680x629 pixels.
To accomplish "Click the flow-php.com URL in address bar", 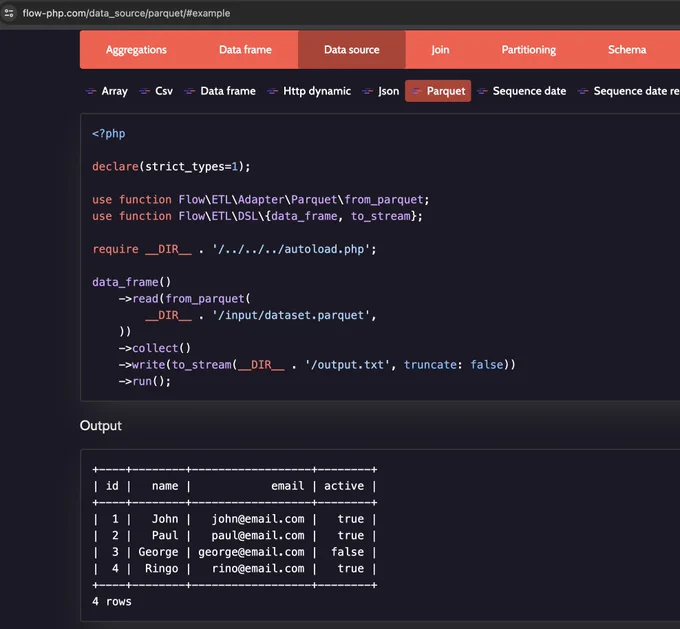I will (126, 13).
